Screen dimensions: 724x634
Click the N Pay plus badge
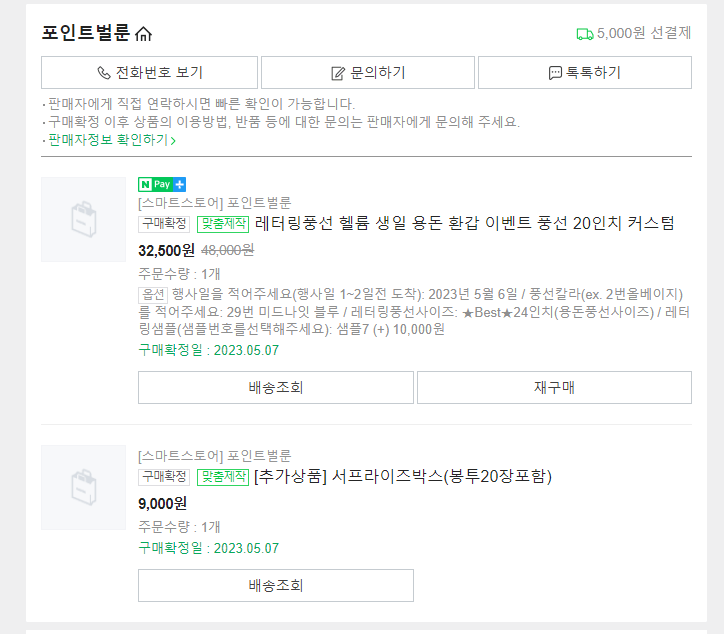coord(162,184)
